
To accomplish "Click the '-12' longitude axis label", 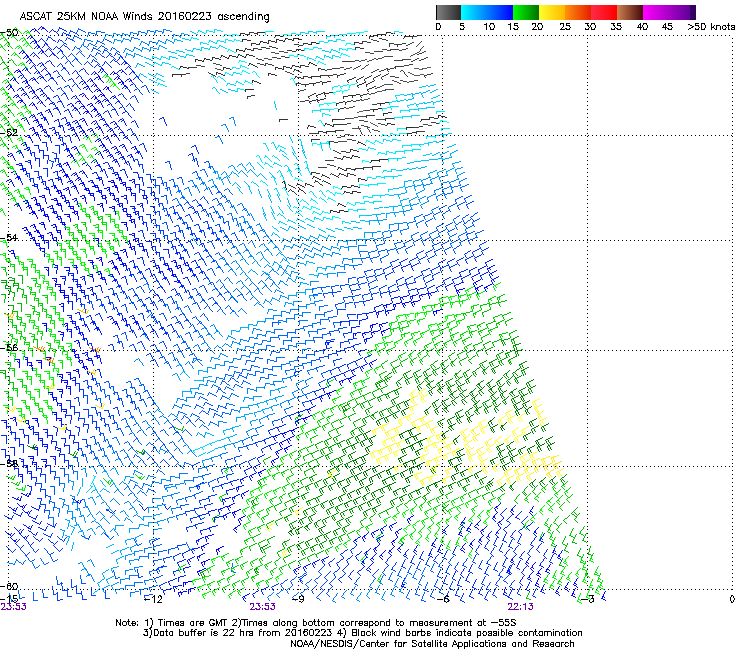I will [153, 599].
